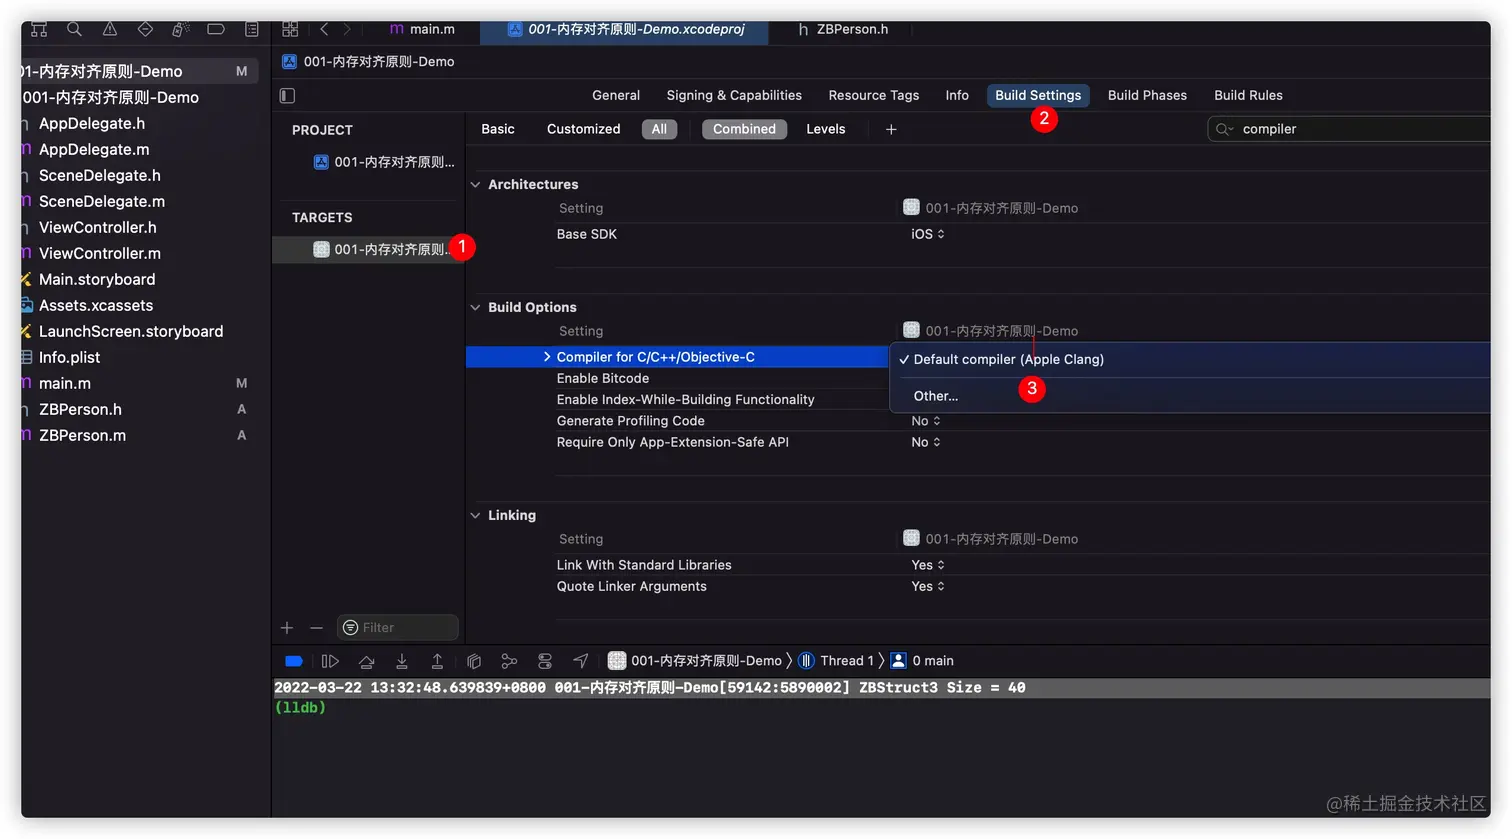
Task: Open Quote Linker Arguments Yes dropdown
Action: [928, 587]
